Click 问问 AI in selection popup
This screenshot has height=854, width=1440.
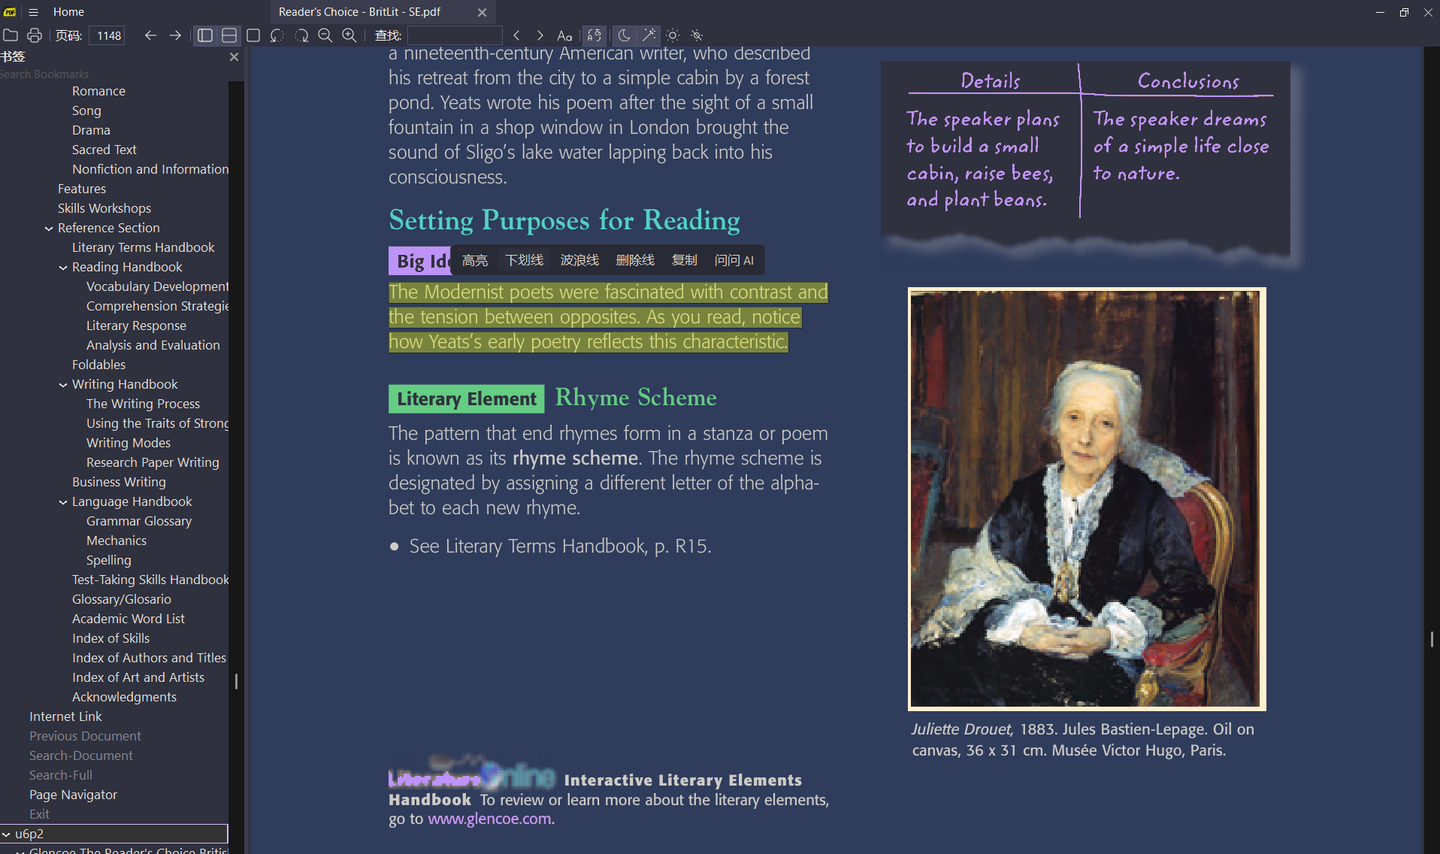pyautogui.click(x=734, y=260)
